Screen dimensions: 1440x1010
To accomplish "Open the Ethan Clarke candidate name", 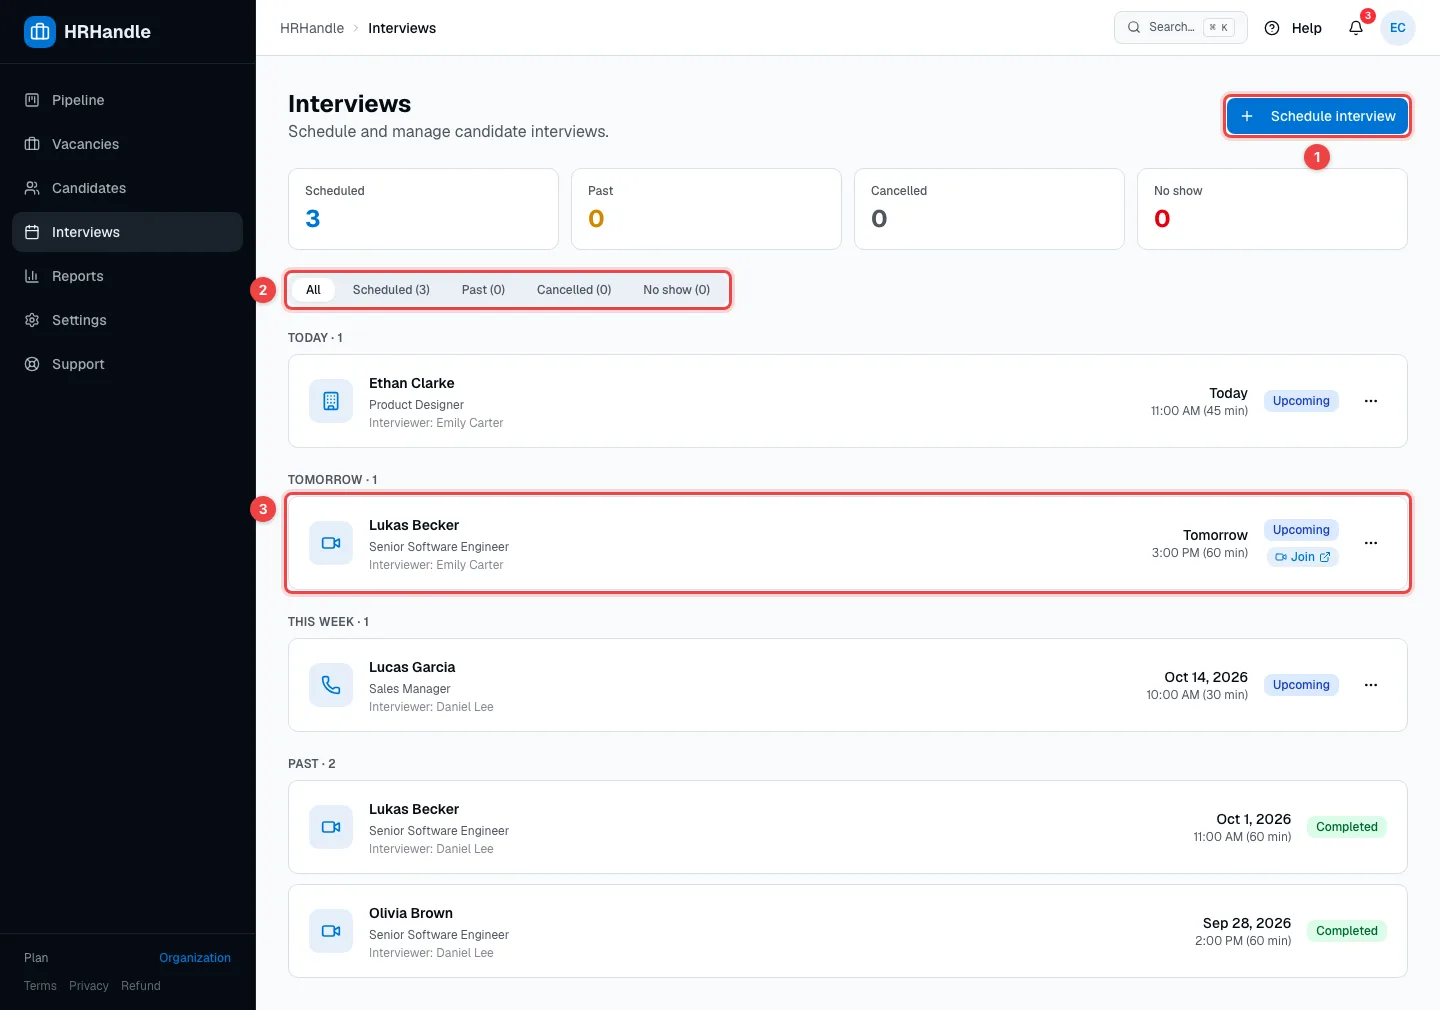I will [x=412, y=383].
